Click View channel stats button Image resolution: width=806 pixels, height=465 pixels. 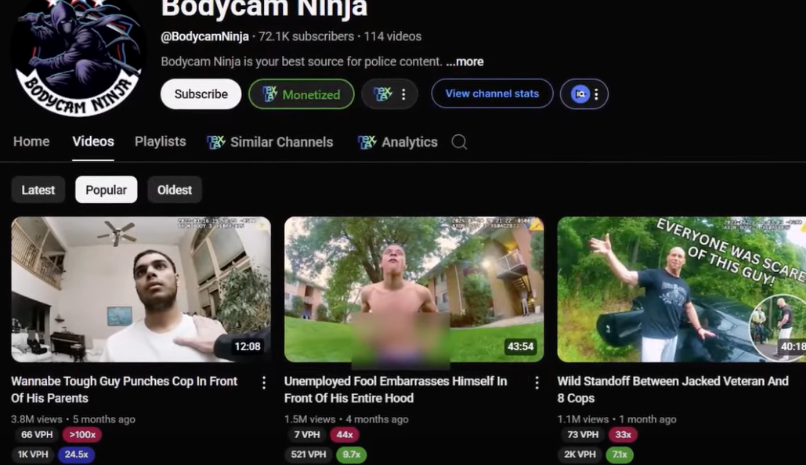coord(492,94)
